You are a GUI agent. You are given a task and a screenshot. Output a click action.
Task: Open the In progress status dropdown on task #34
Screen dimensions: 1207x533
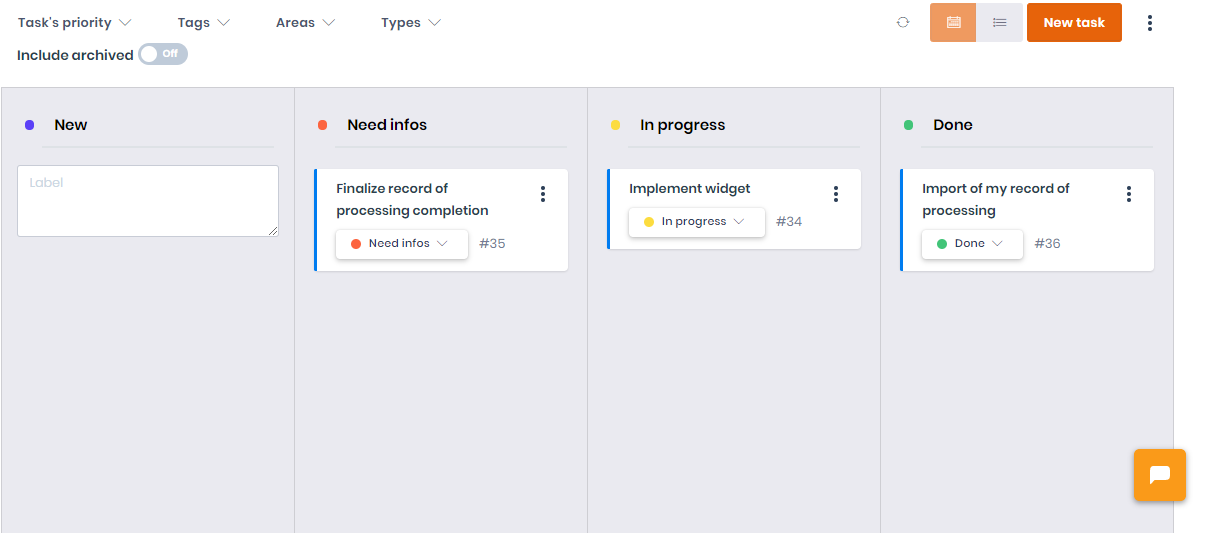[697, 221]
